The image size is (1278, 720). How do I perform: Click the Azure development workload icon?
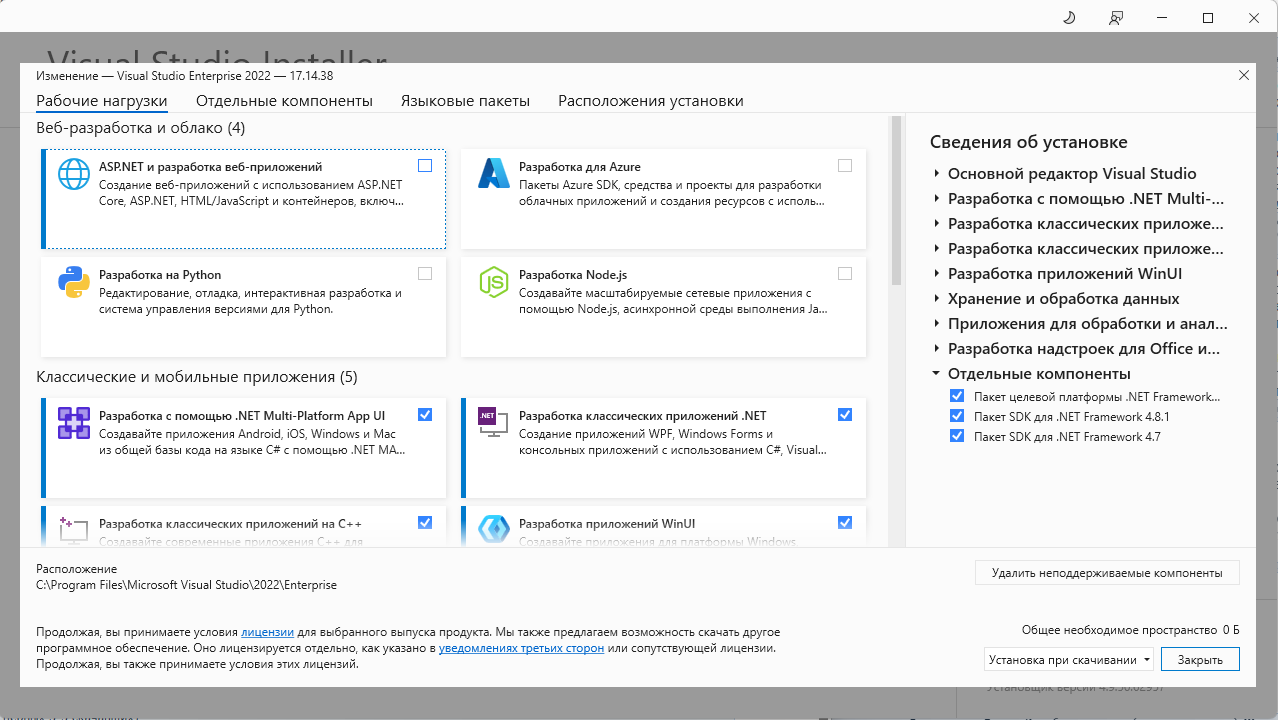(494, 174)
